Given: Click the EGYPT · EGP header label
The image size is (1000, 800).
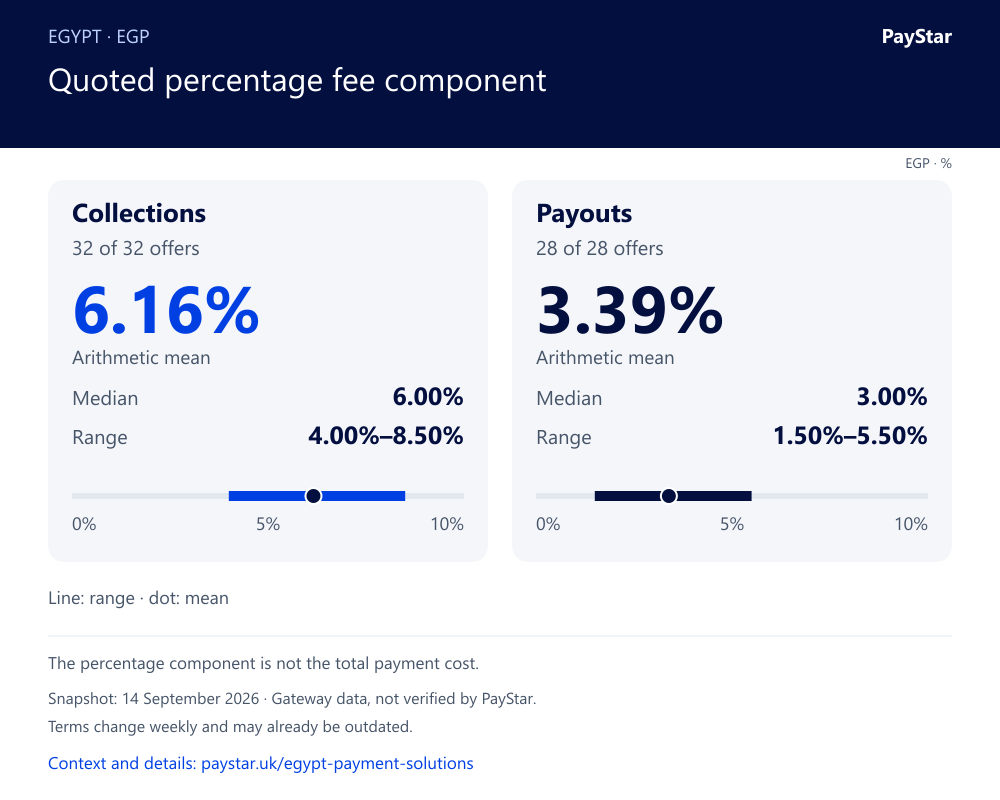Looking at the screenshot, I should point(99,36).
